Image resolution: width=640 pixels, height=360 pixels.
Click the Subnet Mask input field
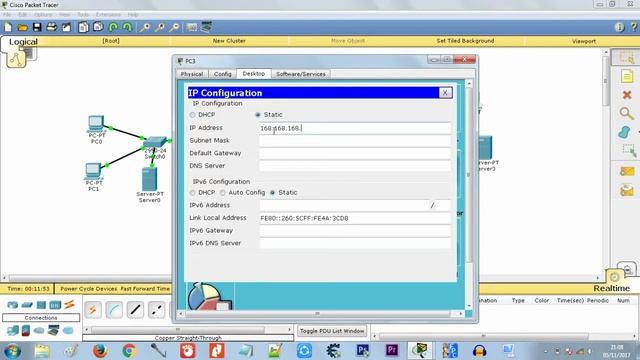pos(355,141)
